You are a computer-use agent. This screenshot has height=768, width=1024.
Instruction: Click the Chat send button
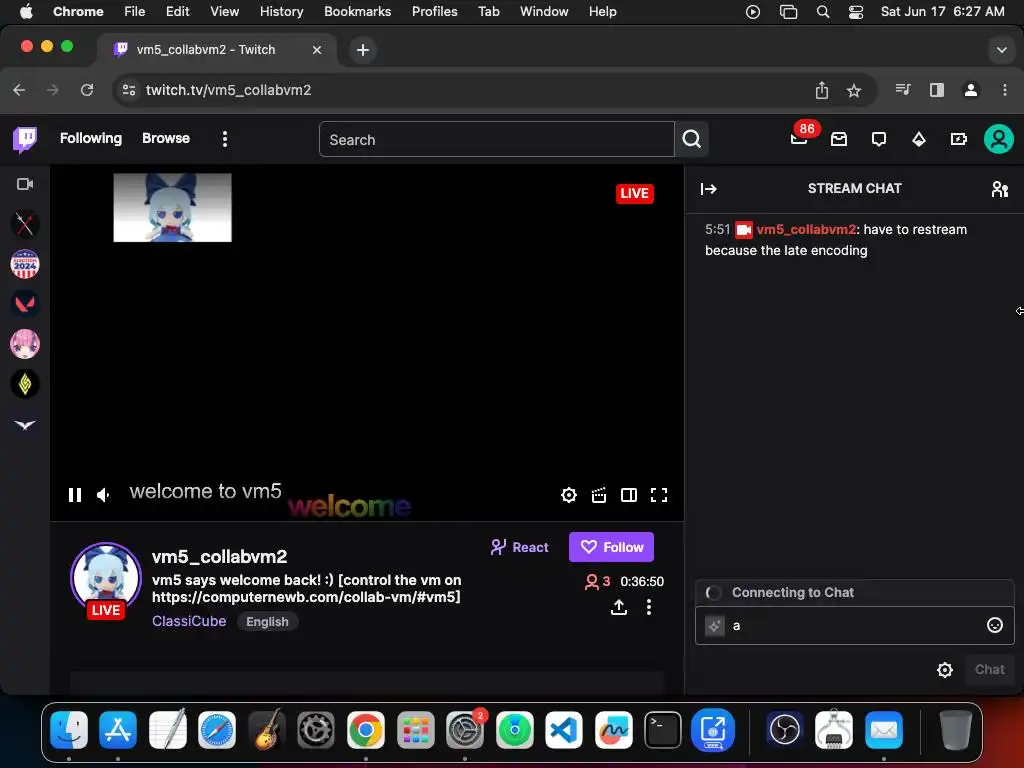[989, 669]
